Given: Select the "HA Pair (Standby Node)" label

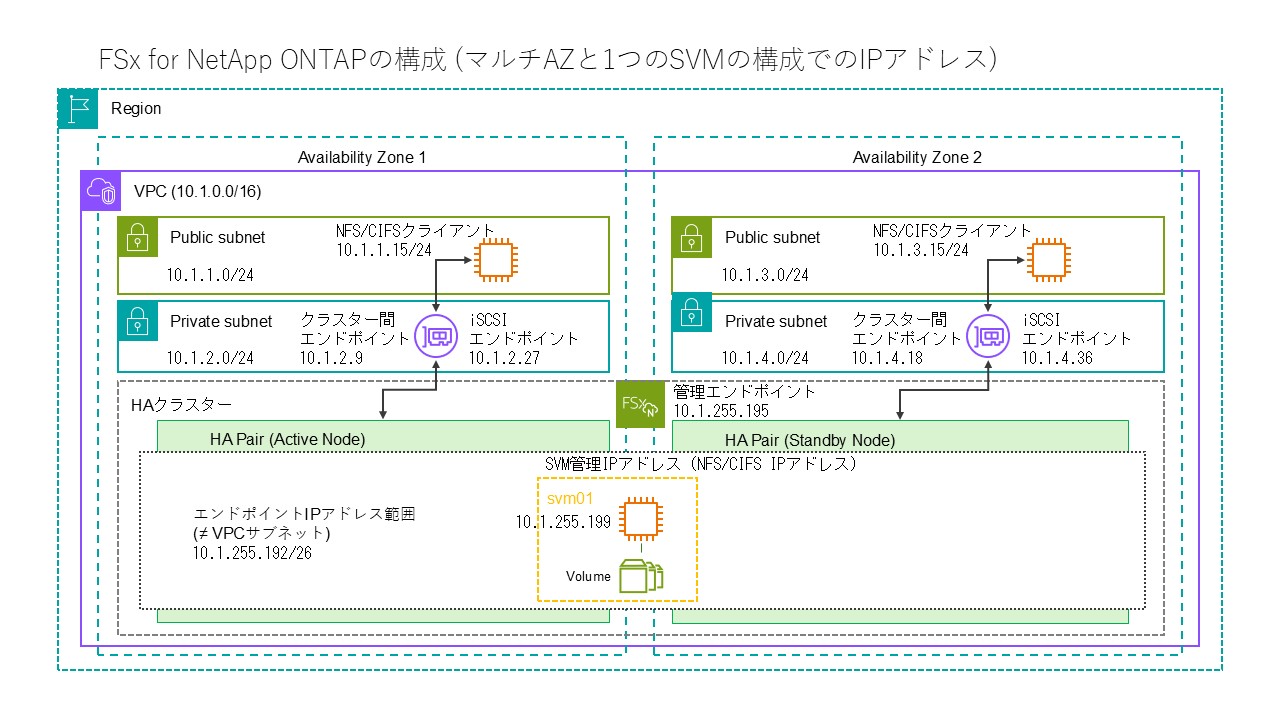Looking at the screenshot, I should pyautogui.click(x=810, y=440).
